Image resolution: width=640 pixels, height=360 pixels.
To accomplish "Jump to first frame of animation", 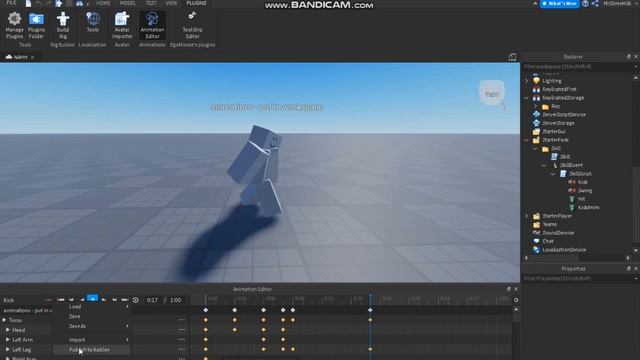I will [61, 300].
